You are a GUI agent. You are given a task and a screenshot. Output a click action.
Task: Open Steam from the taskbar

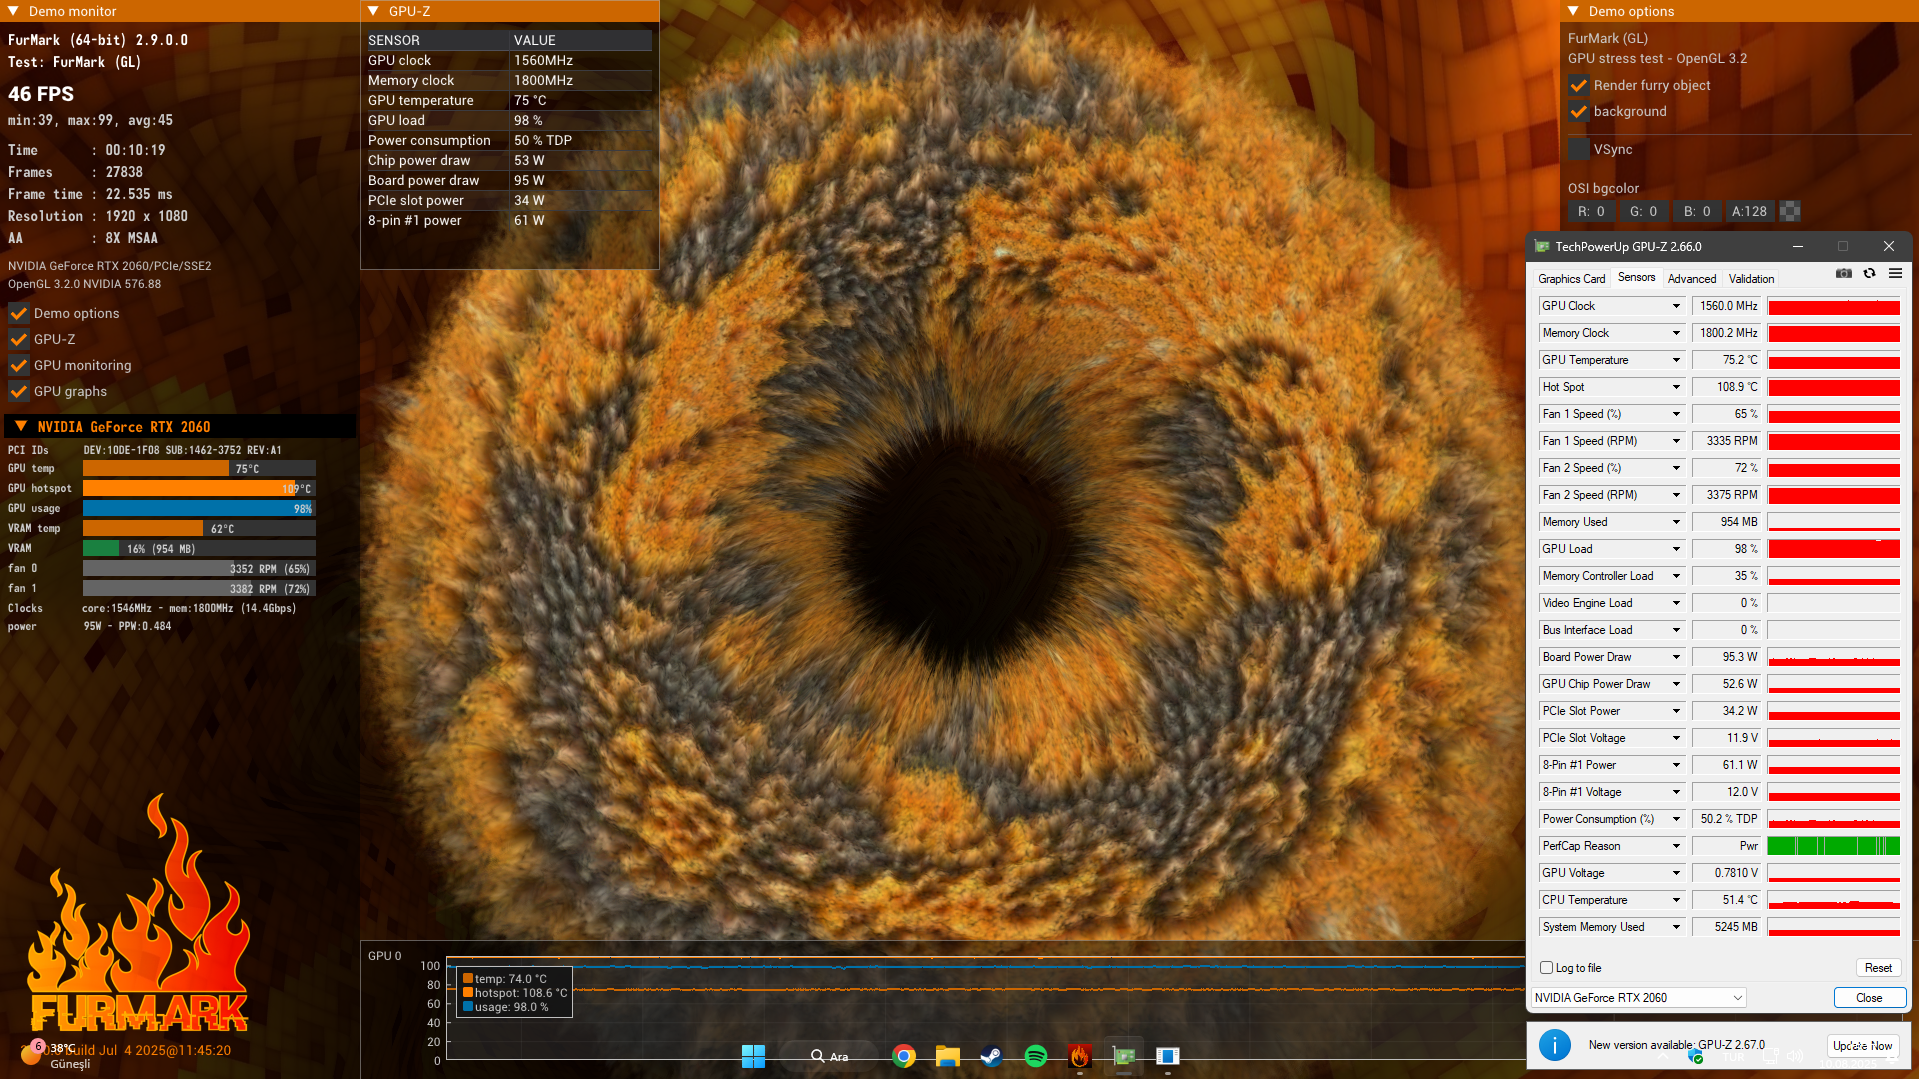[x=991, y=1056]
